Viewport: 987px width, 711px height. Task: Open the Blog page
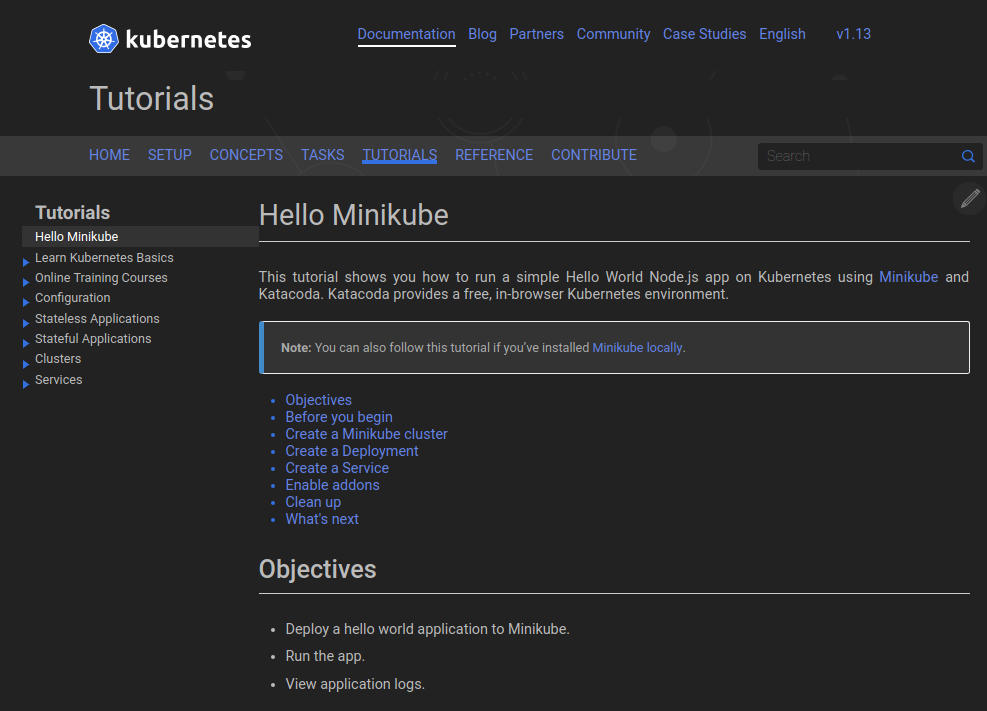point(482,33)
